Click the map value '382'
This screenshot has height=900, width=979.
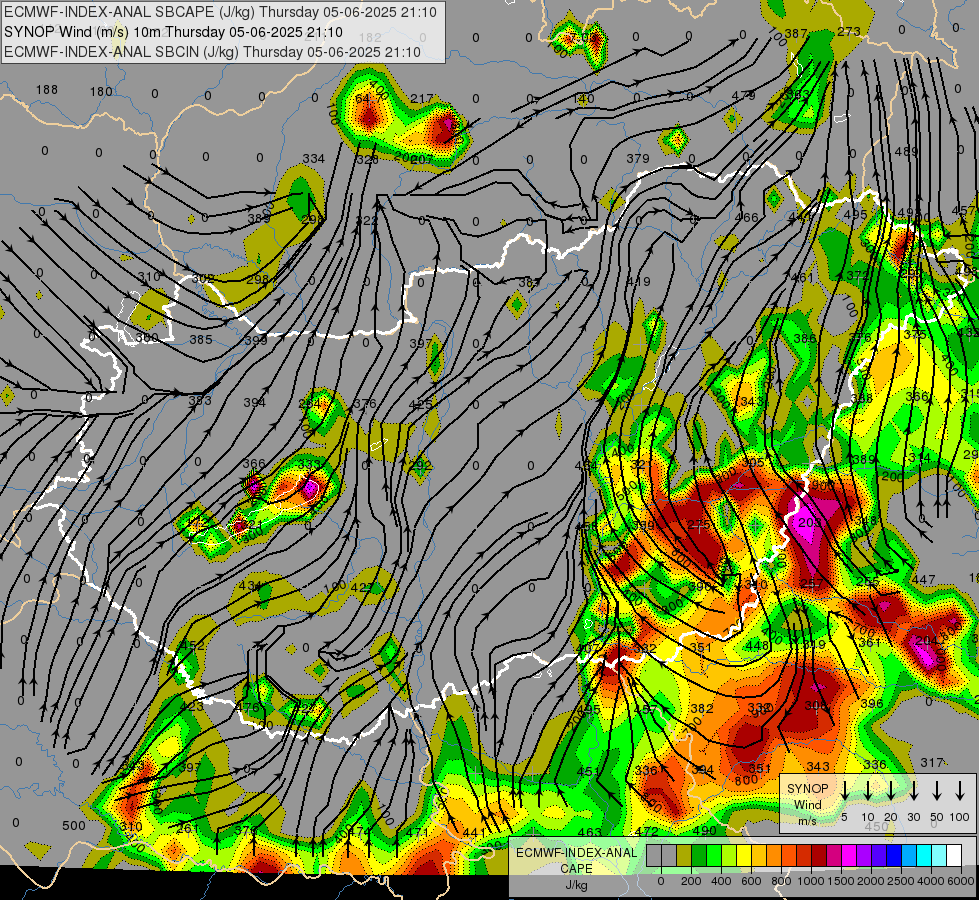(x=702, y=708)
